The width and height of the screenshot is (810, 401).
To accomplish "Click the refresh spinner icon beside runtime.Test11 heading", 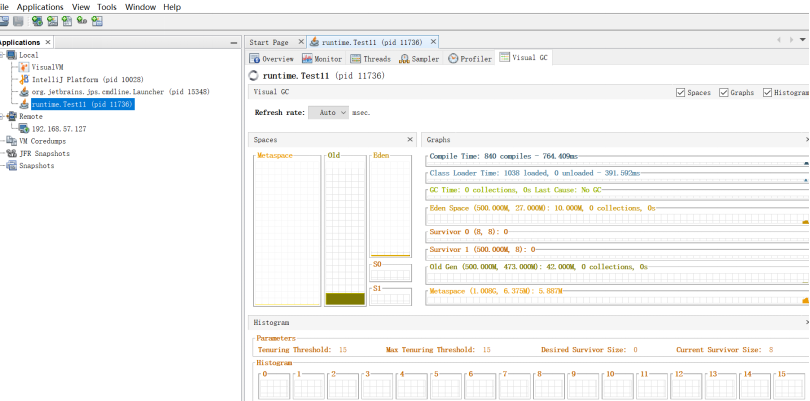I will click(254, 75).
